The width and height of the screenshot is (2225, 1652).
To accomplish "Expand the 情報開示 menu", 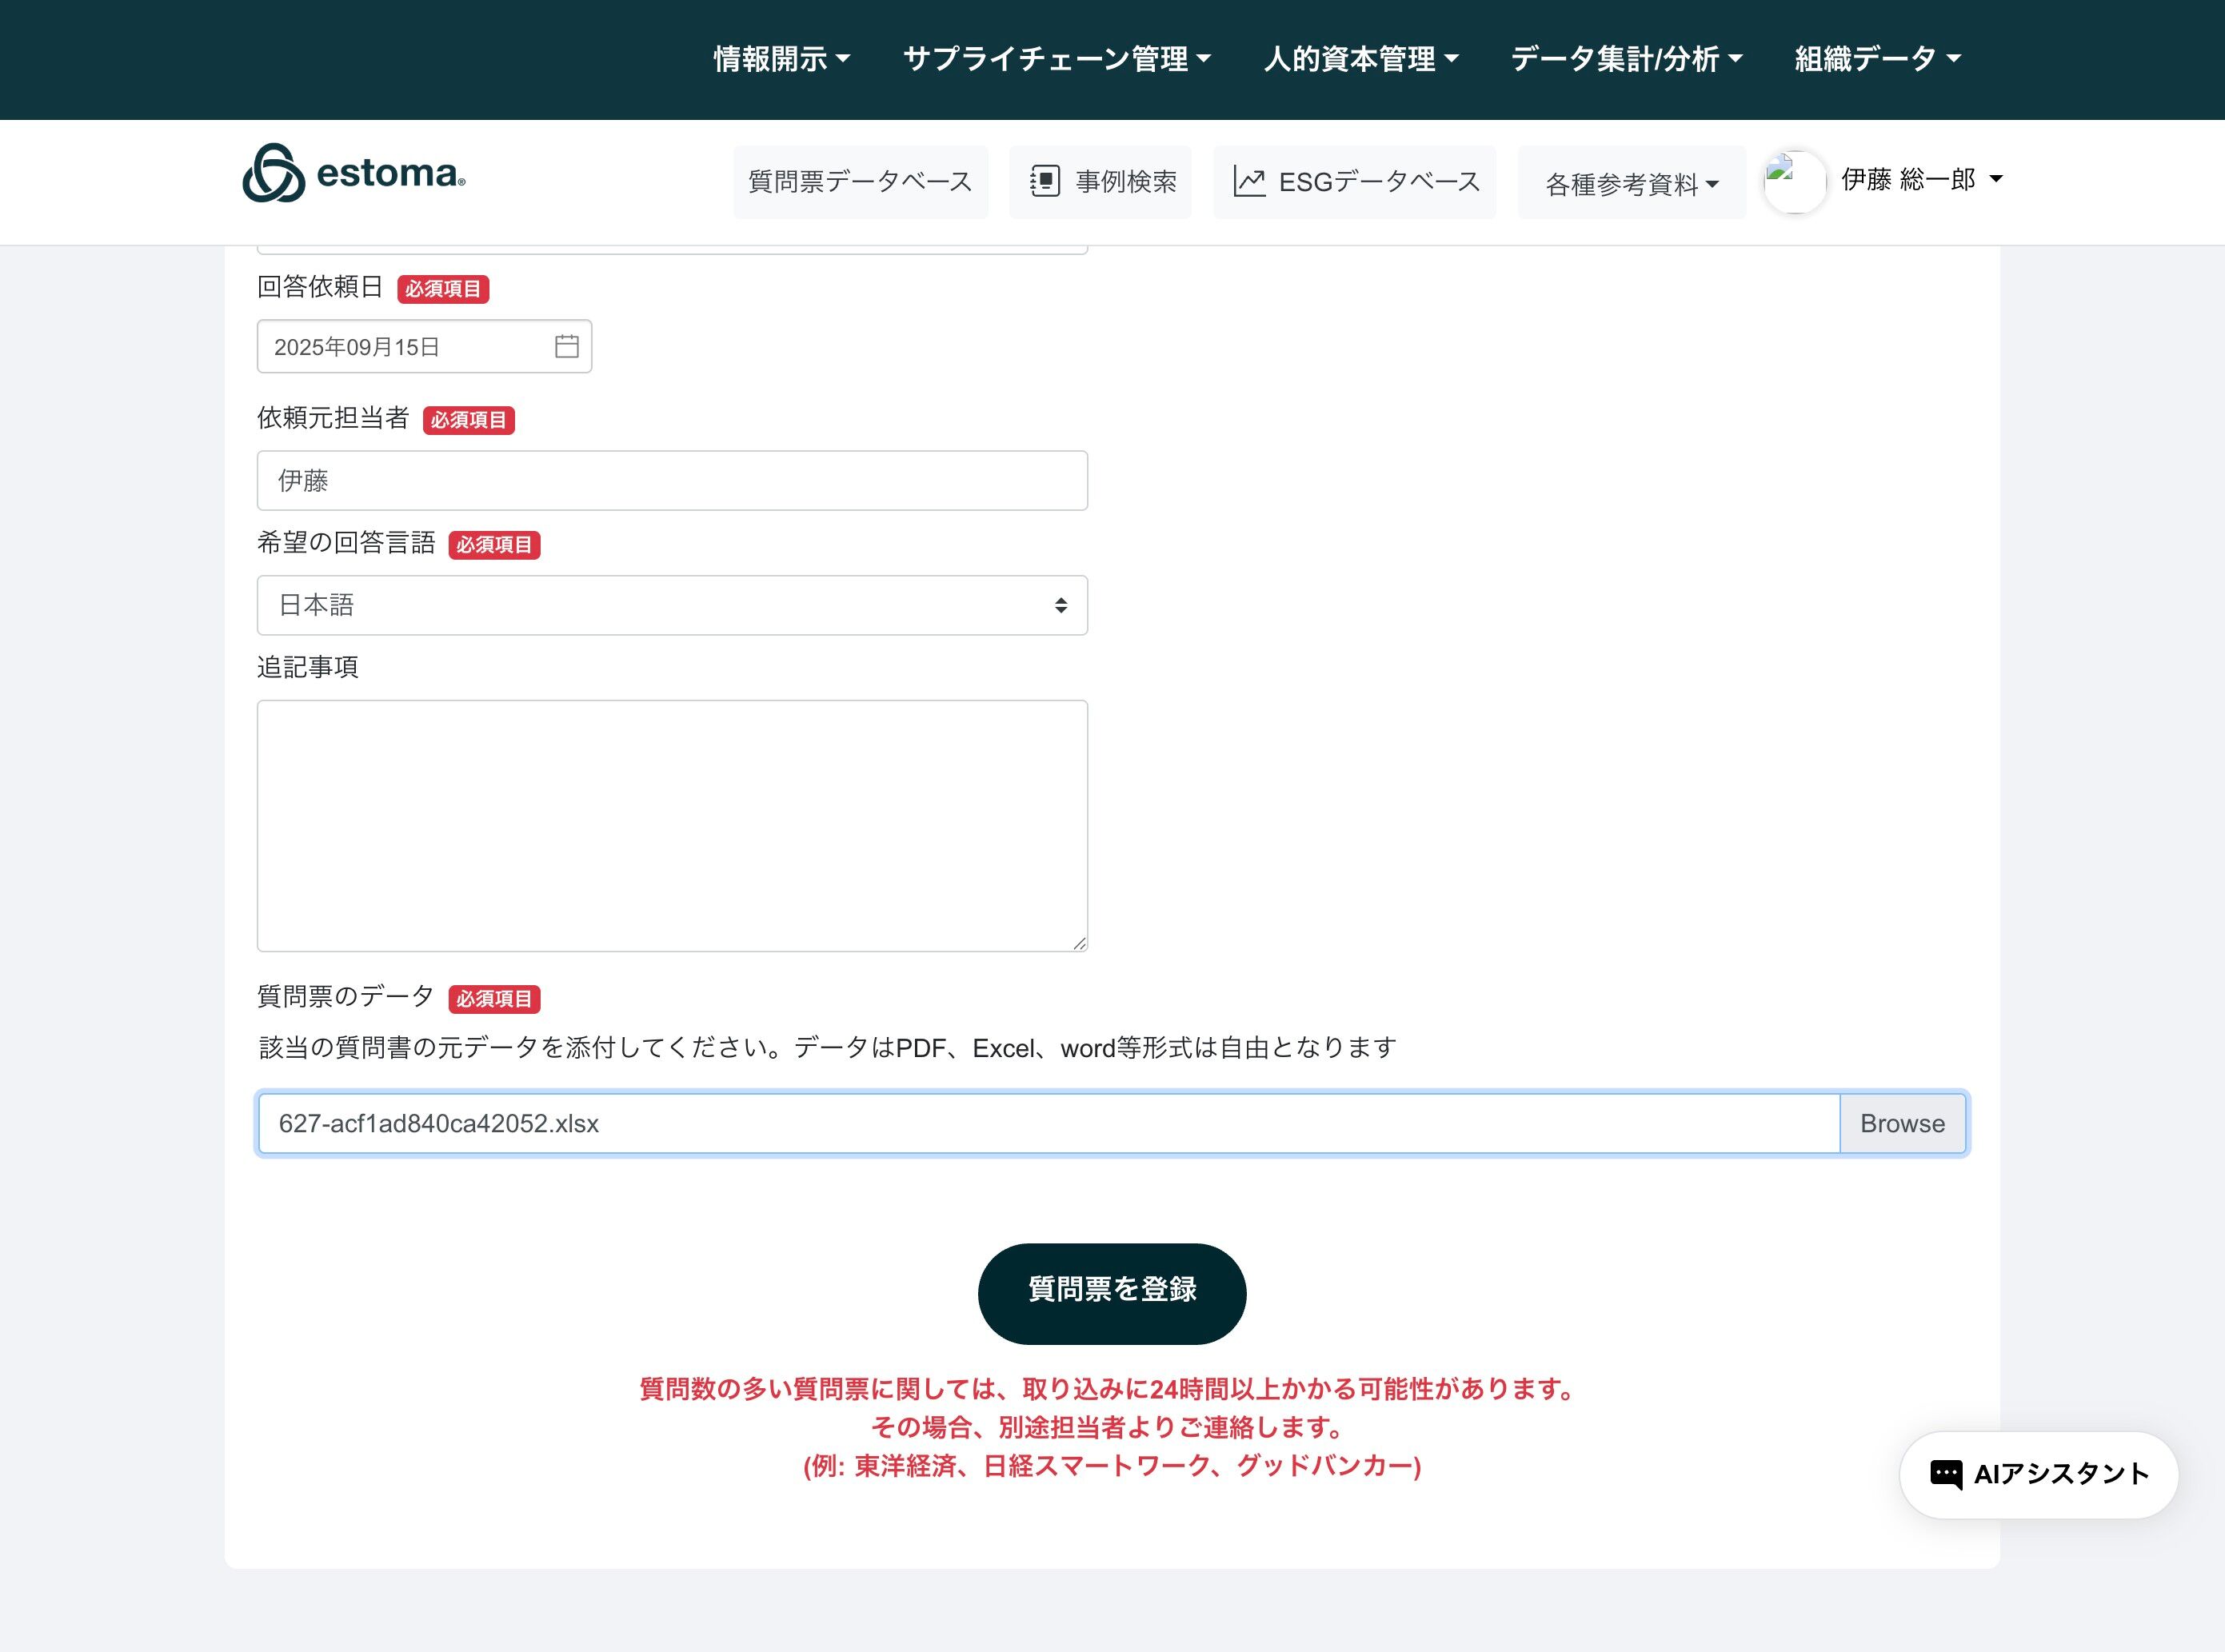I will (781, 59).
